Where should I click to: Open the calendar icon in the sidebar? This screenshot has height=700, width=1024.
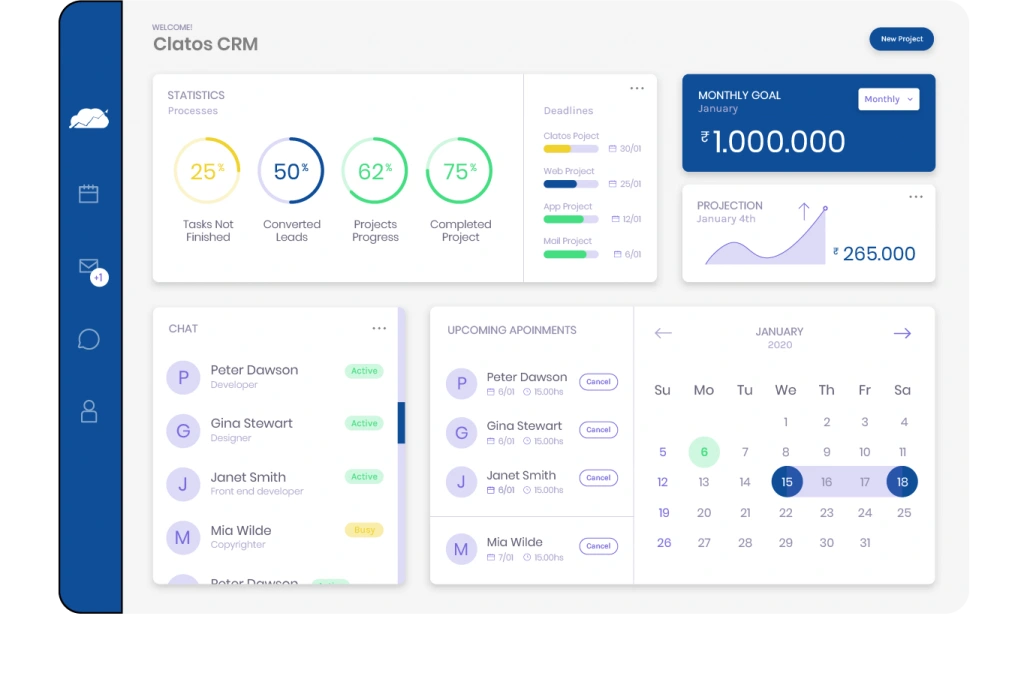pos(88,195)
